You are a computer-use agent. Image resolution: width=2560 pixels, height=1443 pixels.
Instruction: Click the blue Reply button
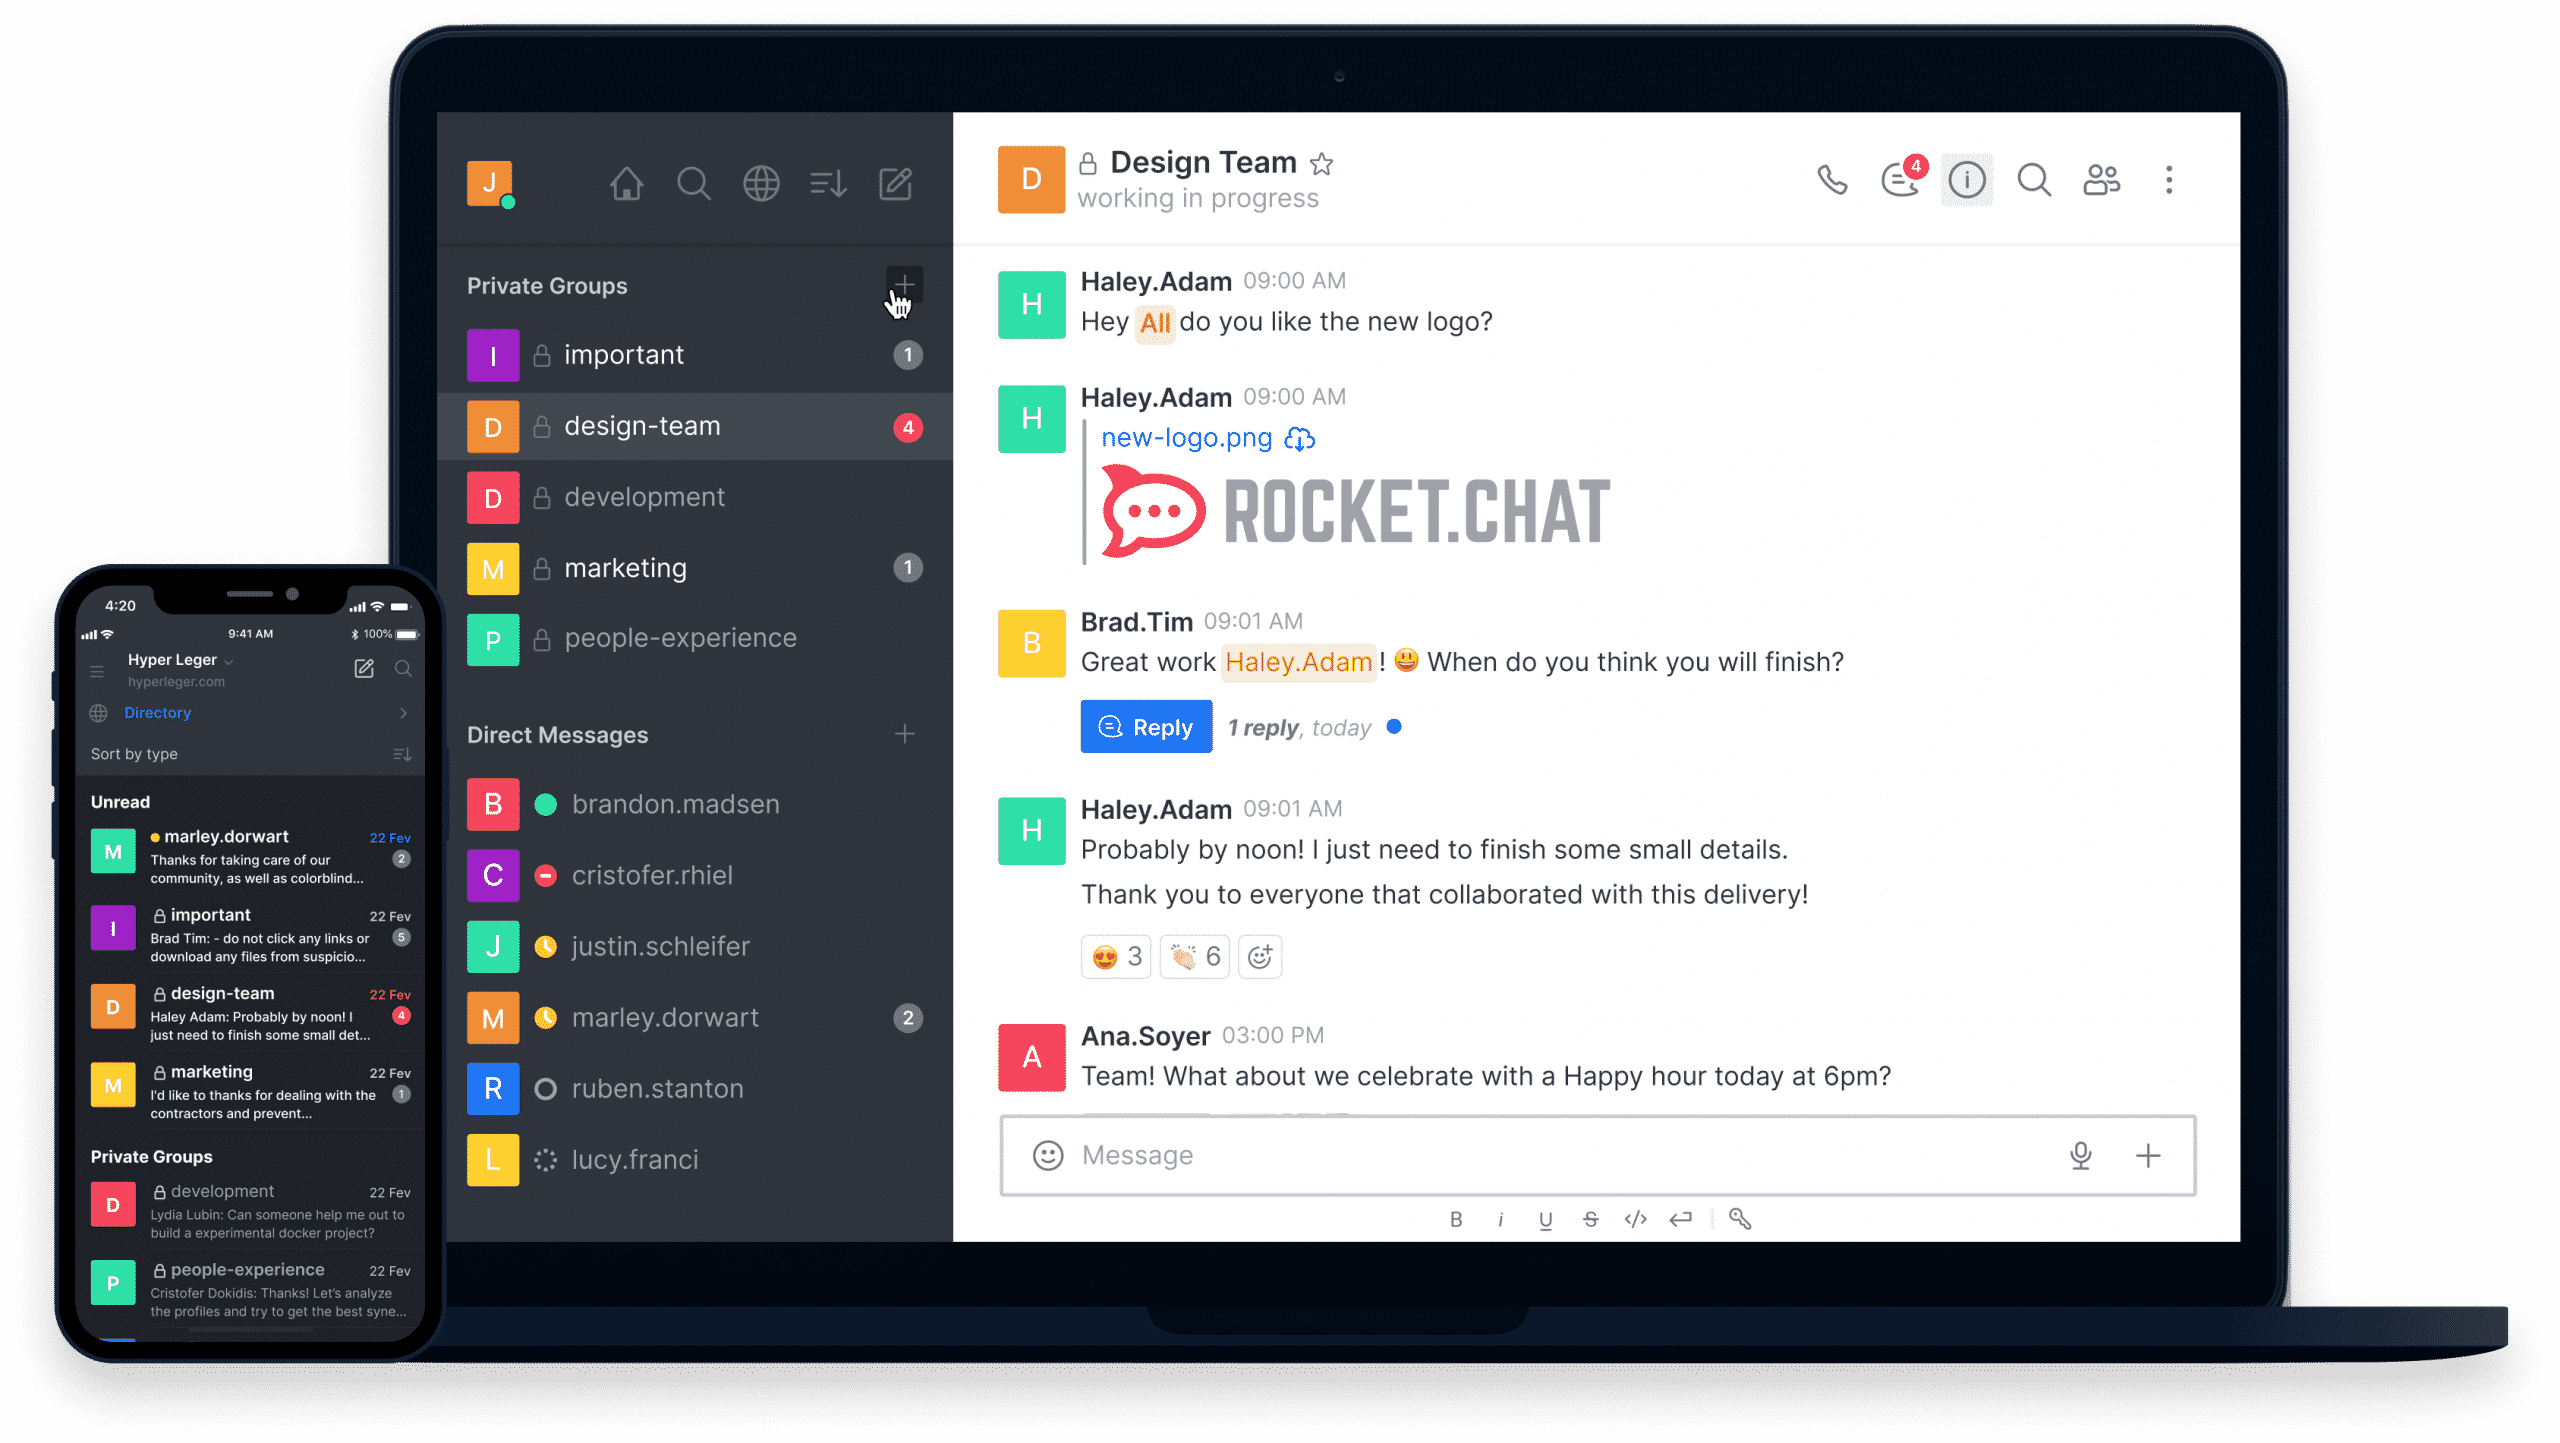coord(1146,727)
